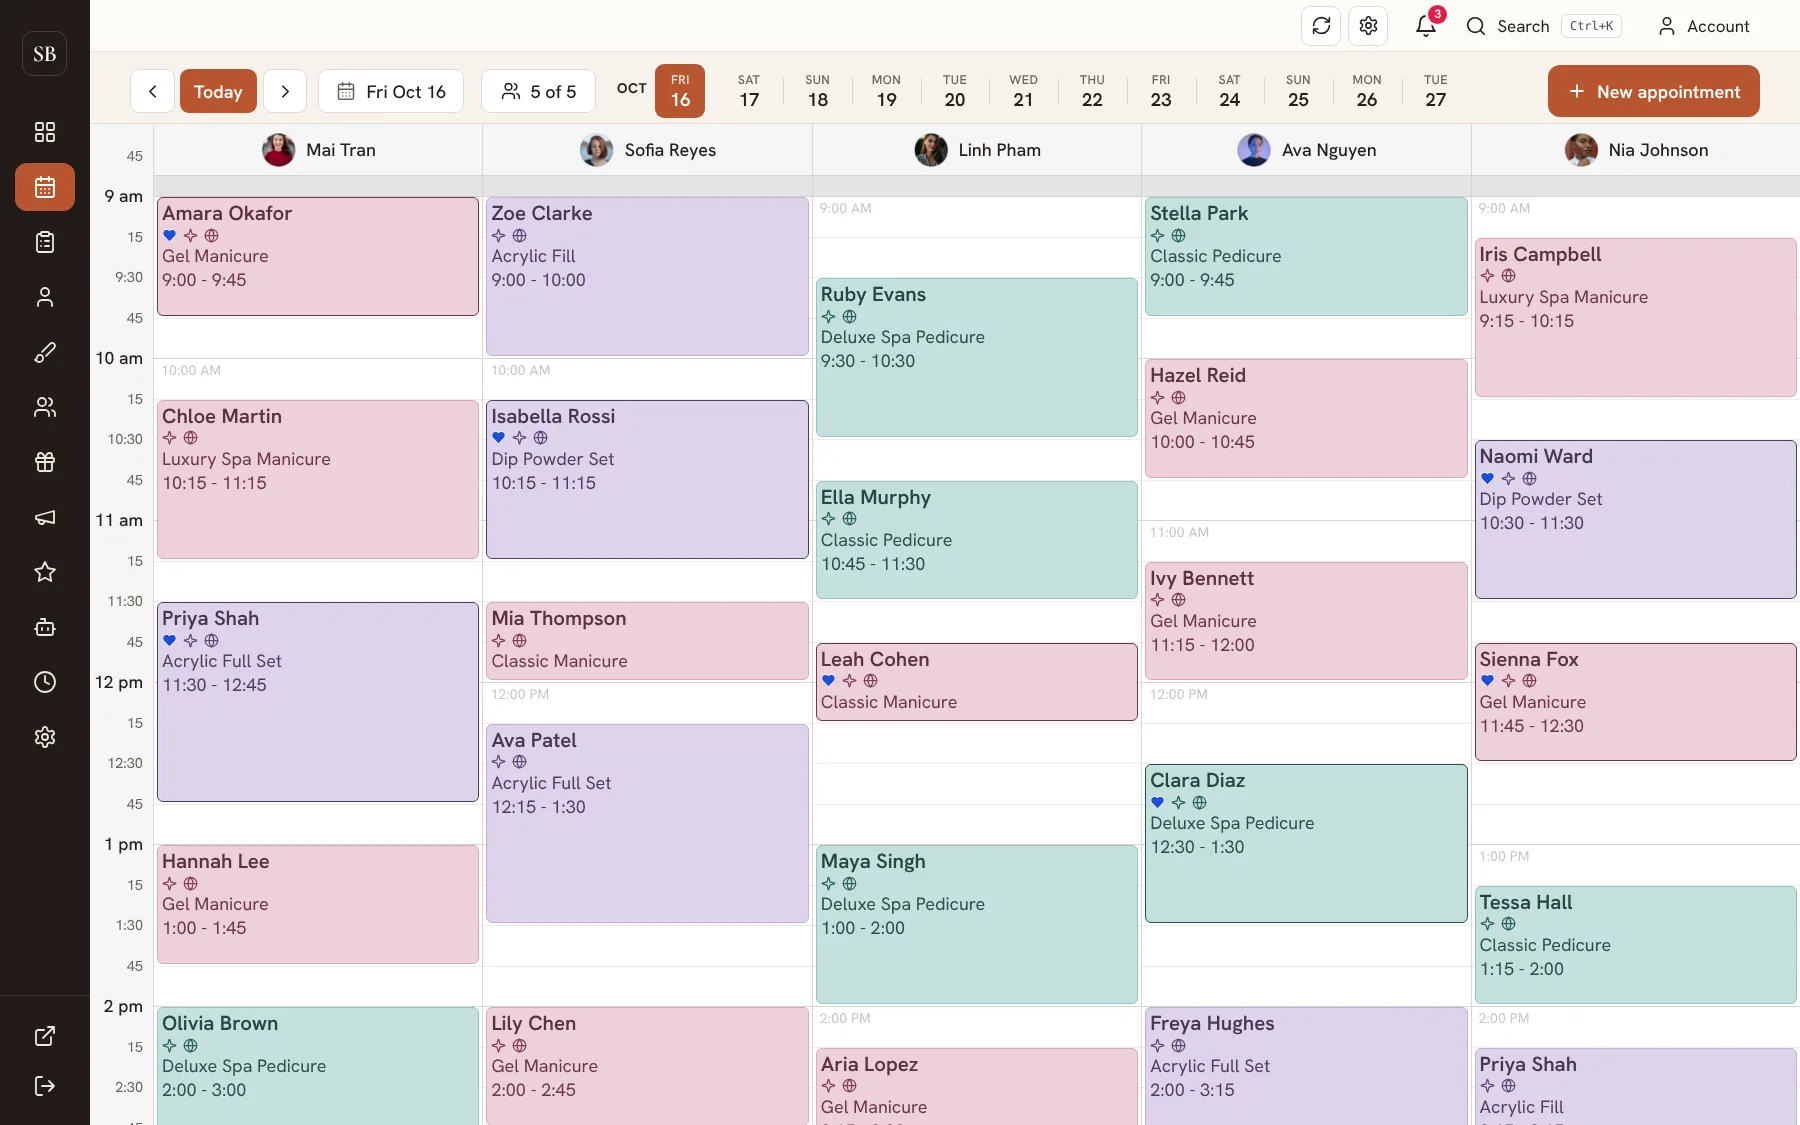Open the Search field
This screenshot has width=1800, height=1125.
coord(1543,26)
